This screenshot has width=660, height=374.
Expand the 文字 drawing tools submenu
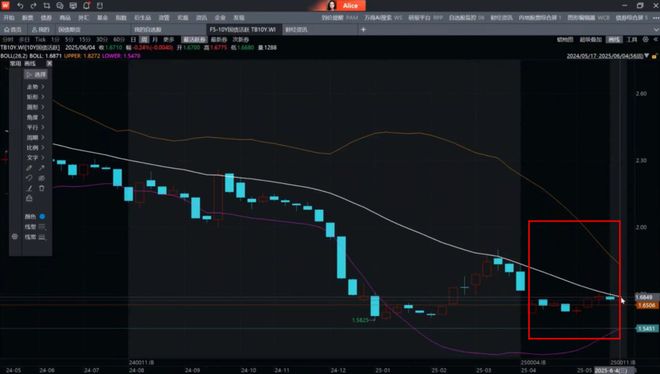35,157
